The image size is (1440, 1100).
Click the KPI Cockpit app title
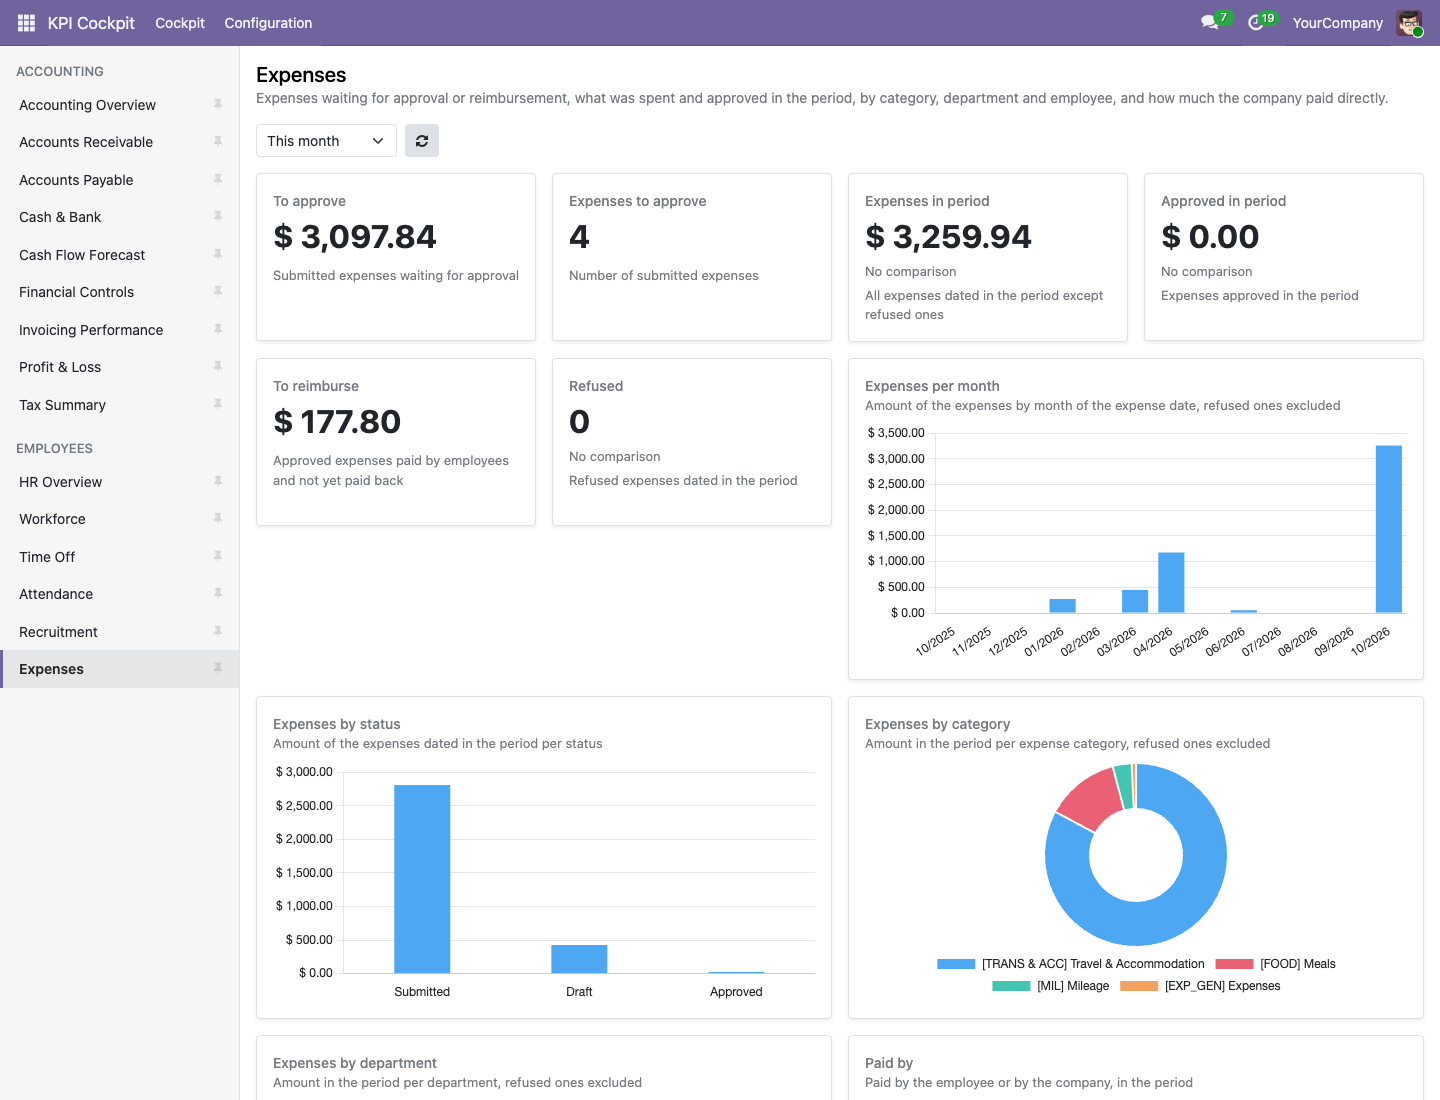pyautogui.click(x=91, y=23)
